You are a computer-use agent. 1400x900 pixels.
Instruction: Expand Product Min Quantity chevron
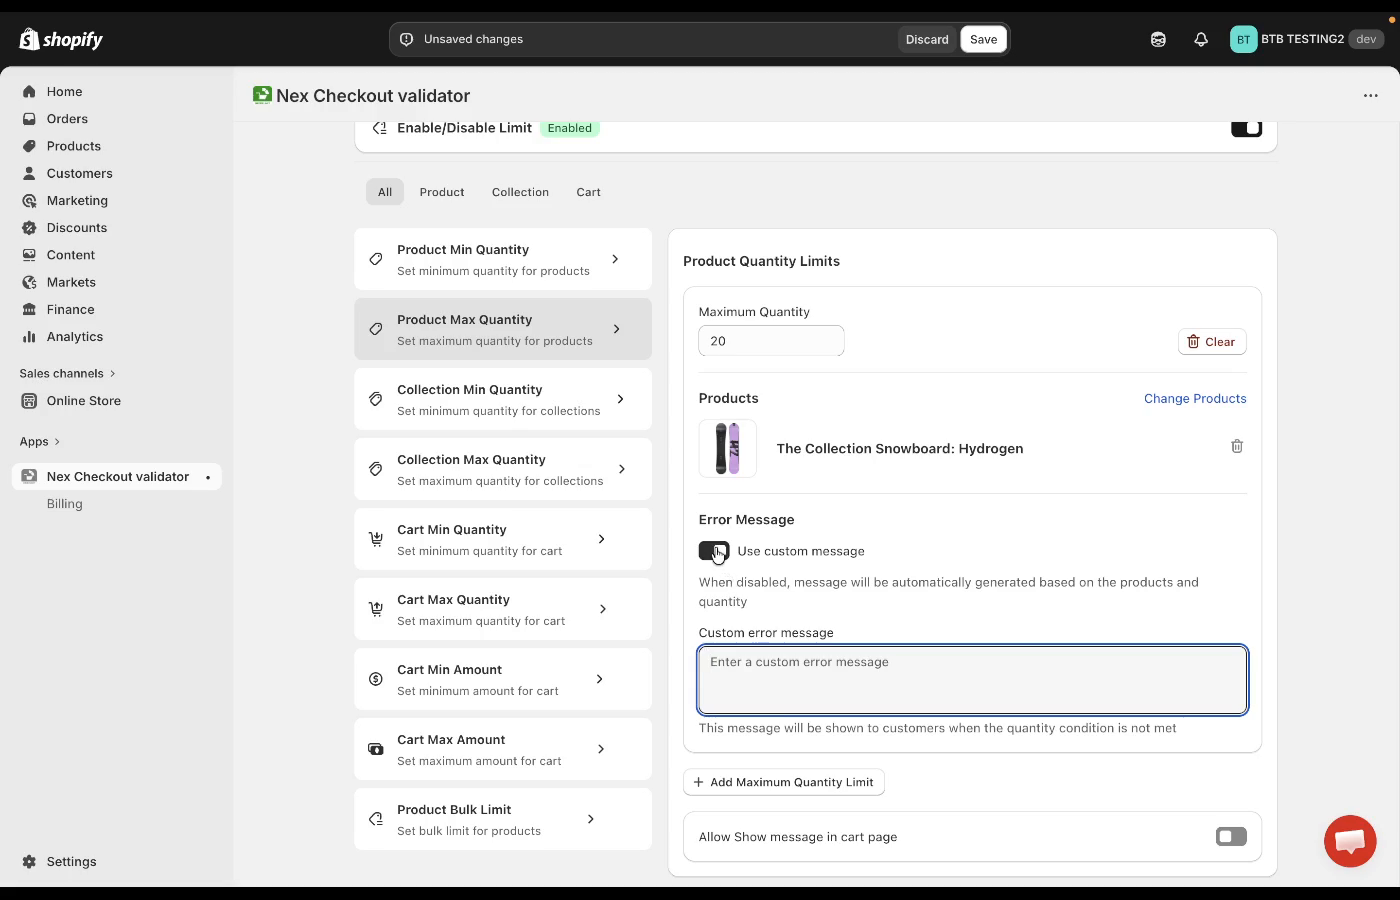tap(615, 259)
